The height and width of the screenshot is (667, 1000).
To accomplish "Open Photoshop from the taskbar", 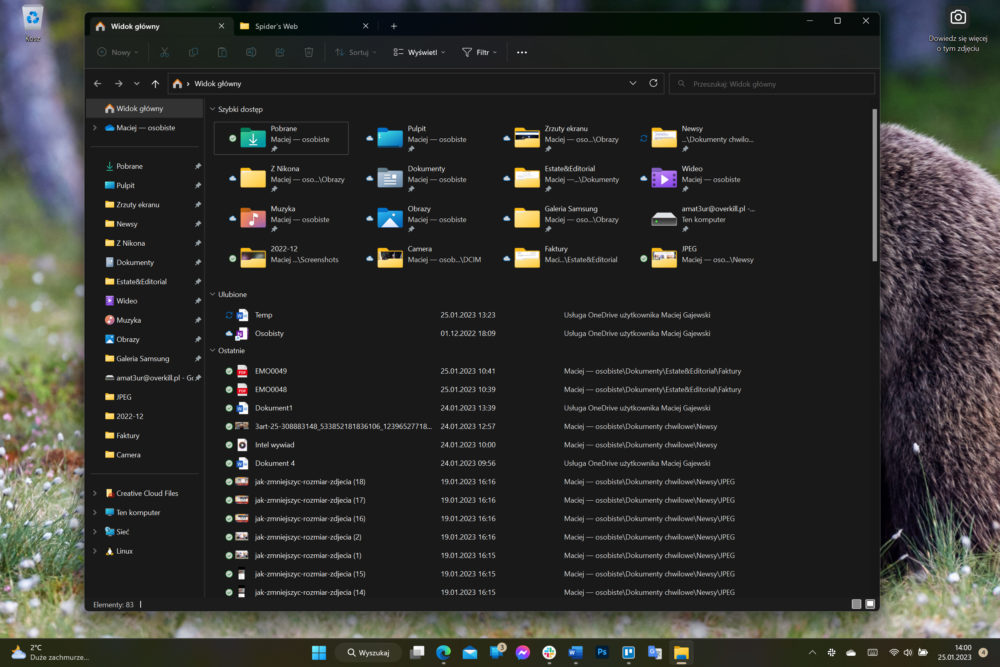I will [x=601, y=652].
